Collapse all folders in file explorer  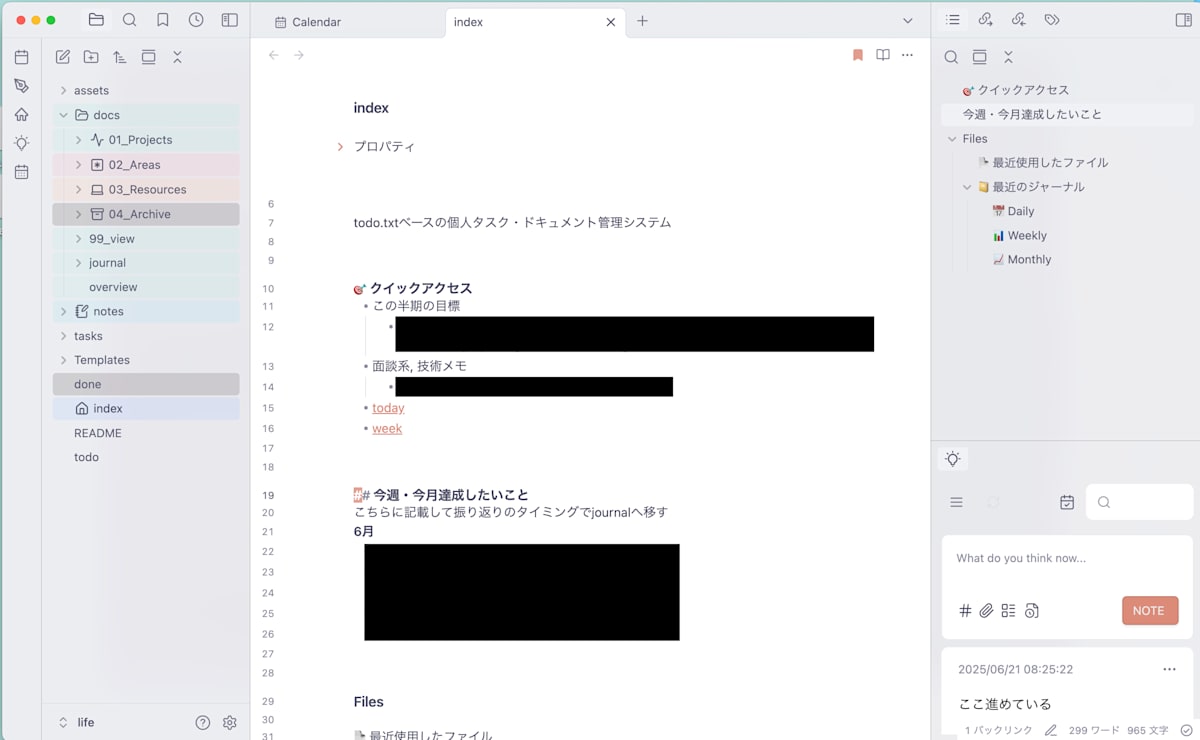coord(177,57)
